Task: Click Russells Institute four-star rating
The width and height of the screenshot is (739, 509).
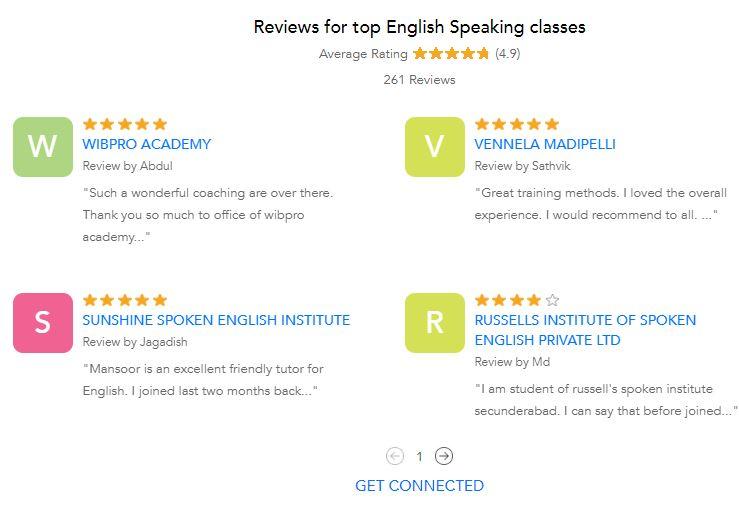Action: pos(517,300)
